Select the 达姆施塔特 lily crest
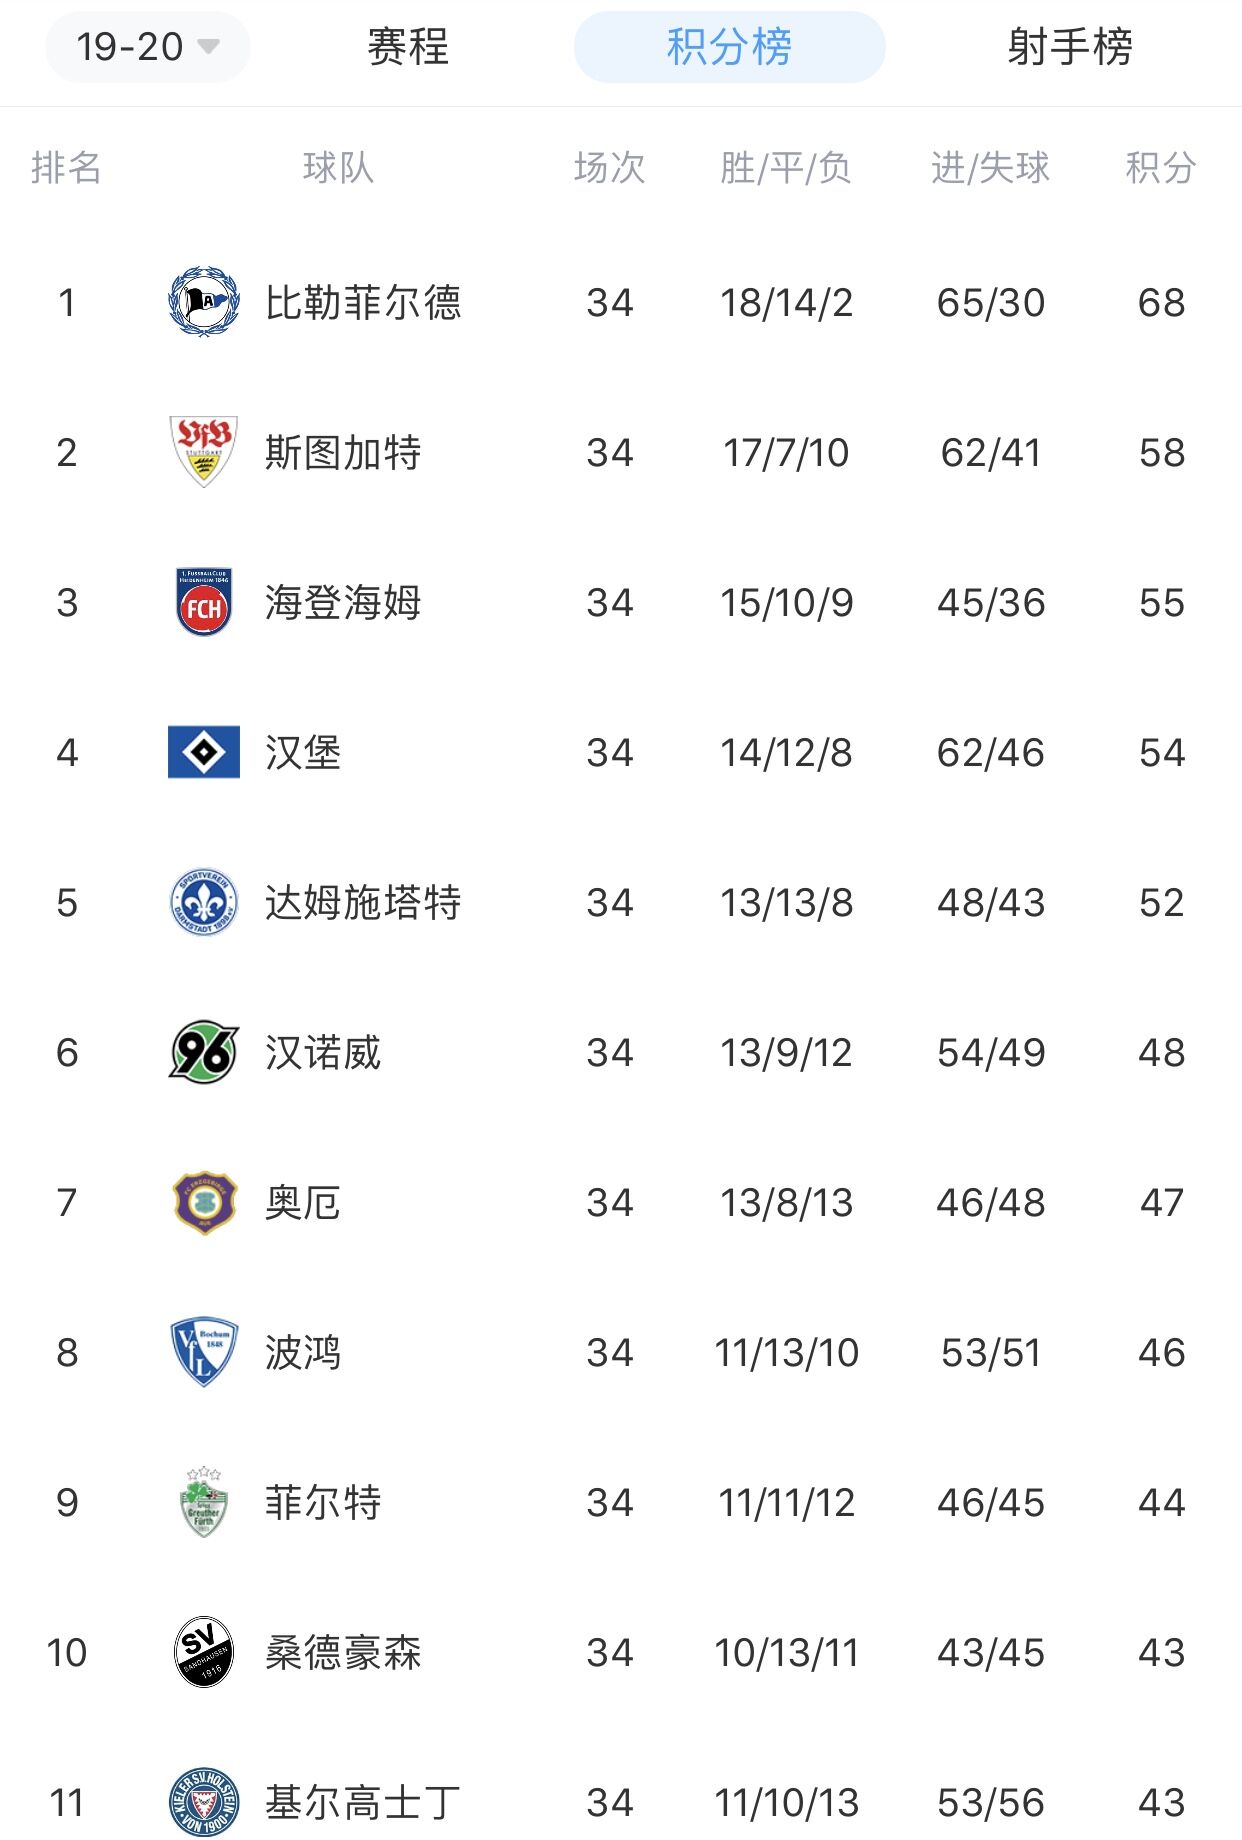 point(204,902)
